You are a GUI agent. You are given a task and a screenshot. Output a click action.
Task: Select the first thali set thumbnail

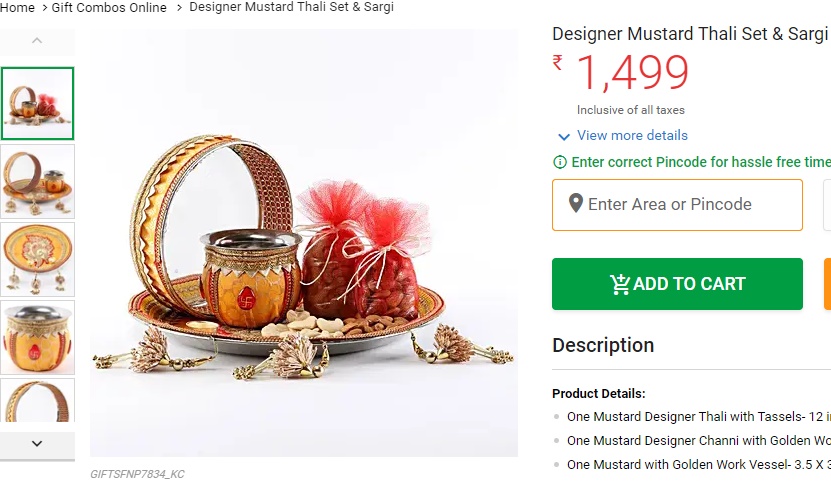click(x=38, y=103)
